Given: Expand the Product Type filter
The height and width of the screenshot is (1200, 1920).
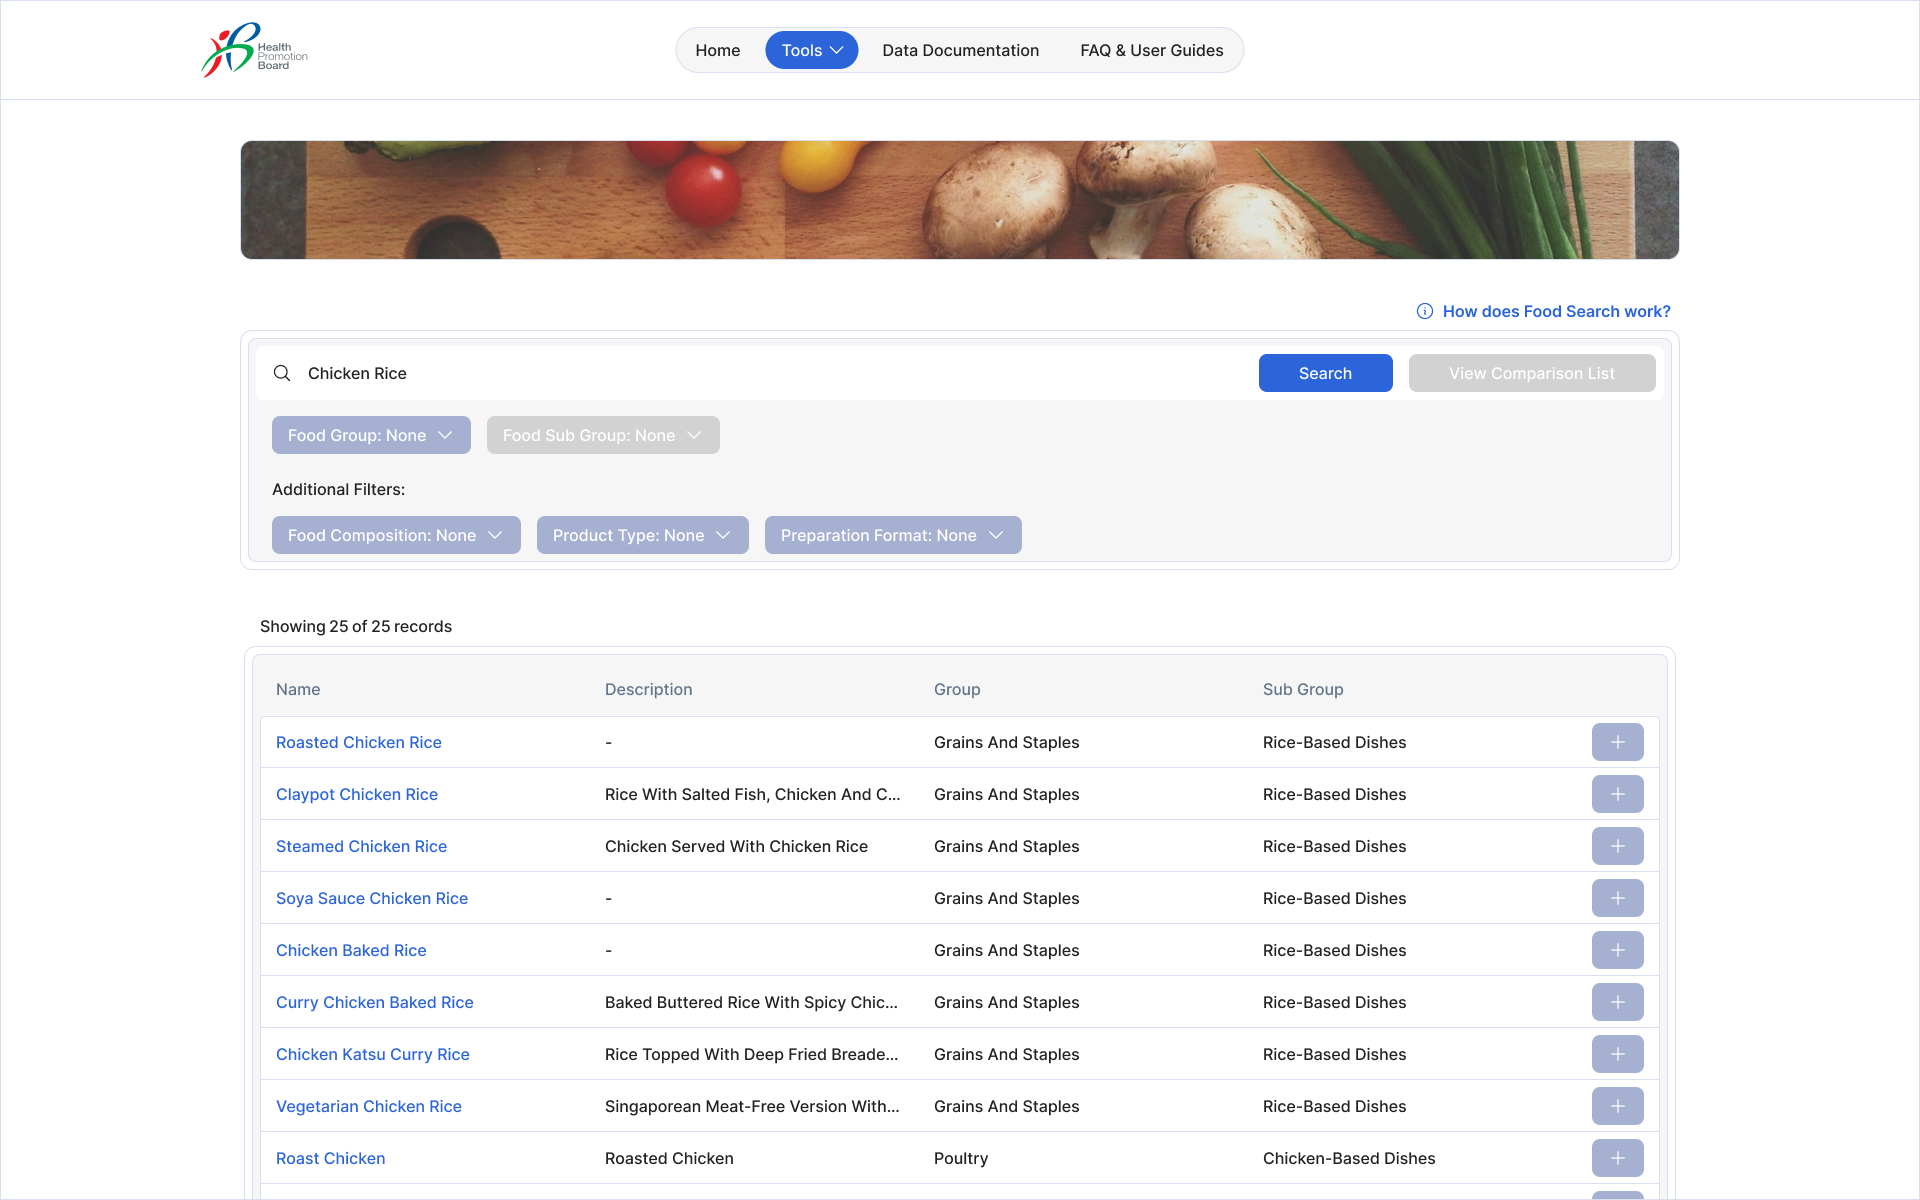Looking at the screenshot, I should pyautogui.click(x=642, y=535).
